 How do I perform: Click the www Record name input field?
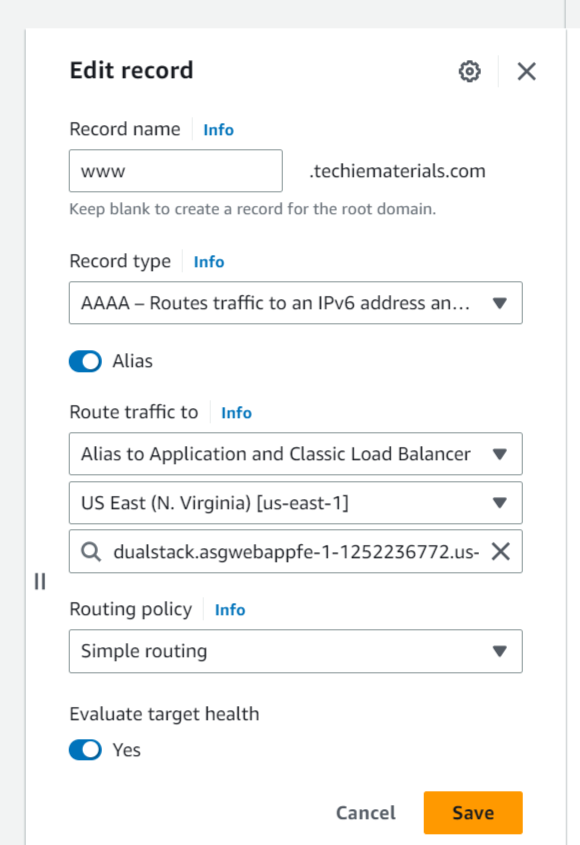(x=175, y=171)
